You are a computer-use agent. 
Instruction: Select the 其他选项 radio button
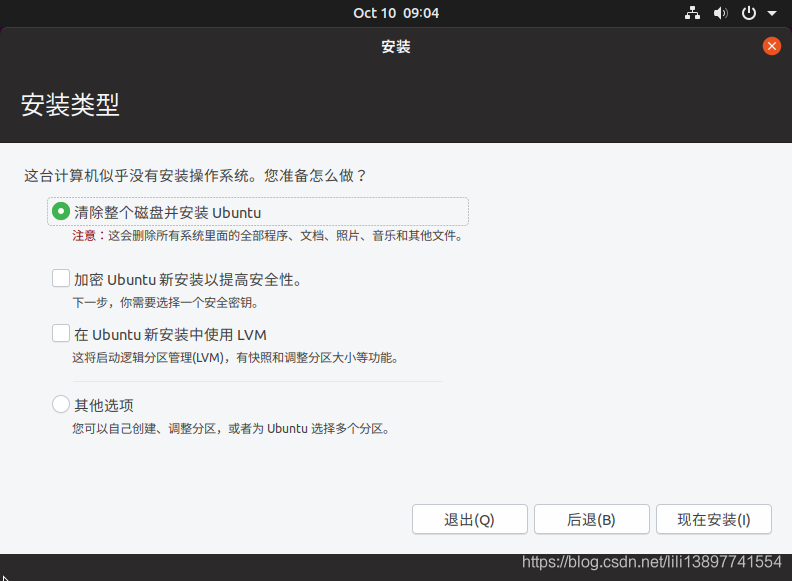(61, 404)
